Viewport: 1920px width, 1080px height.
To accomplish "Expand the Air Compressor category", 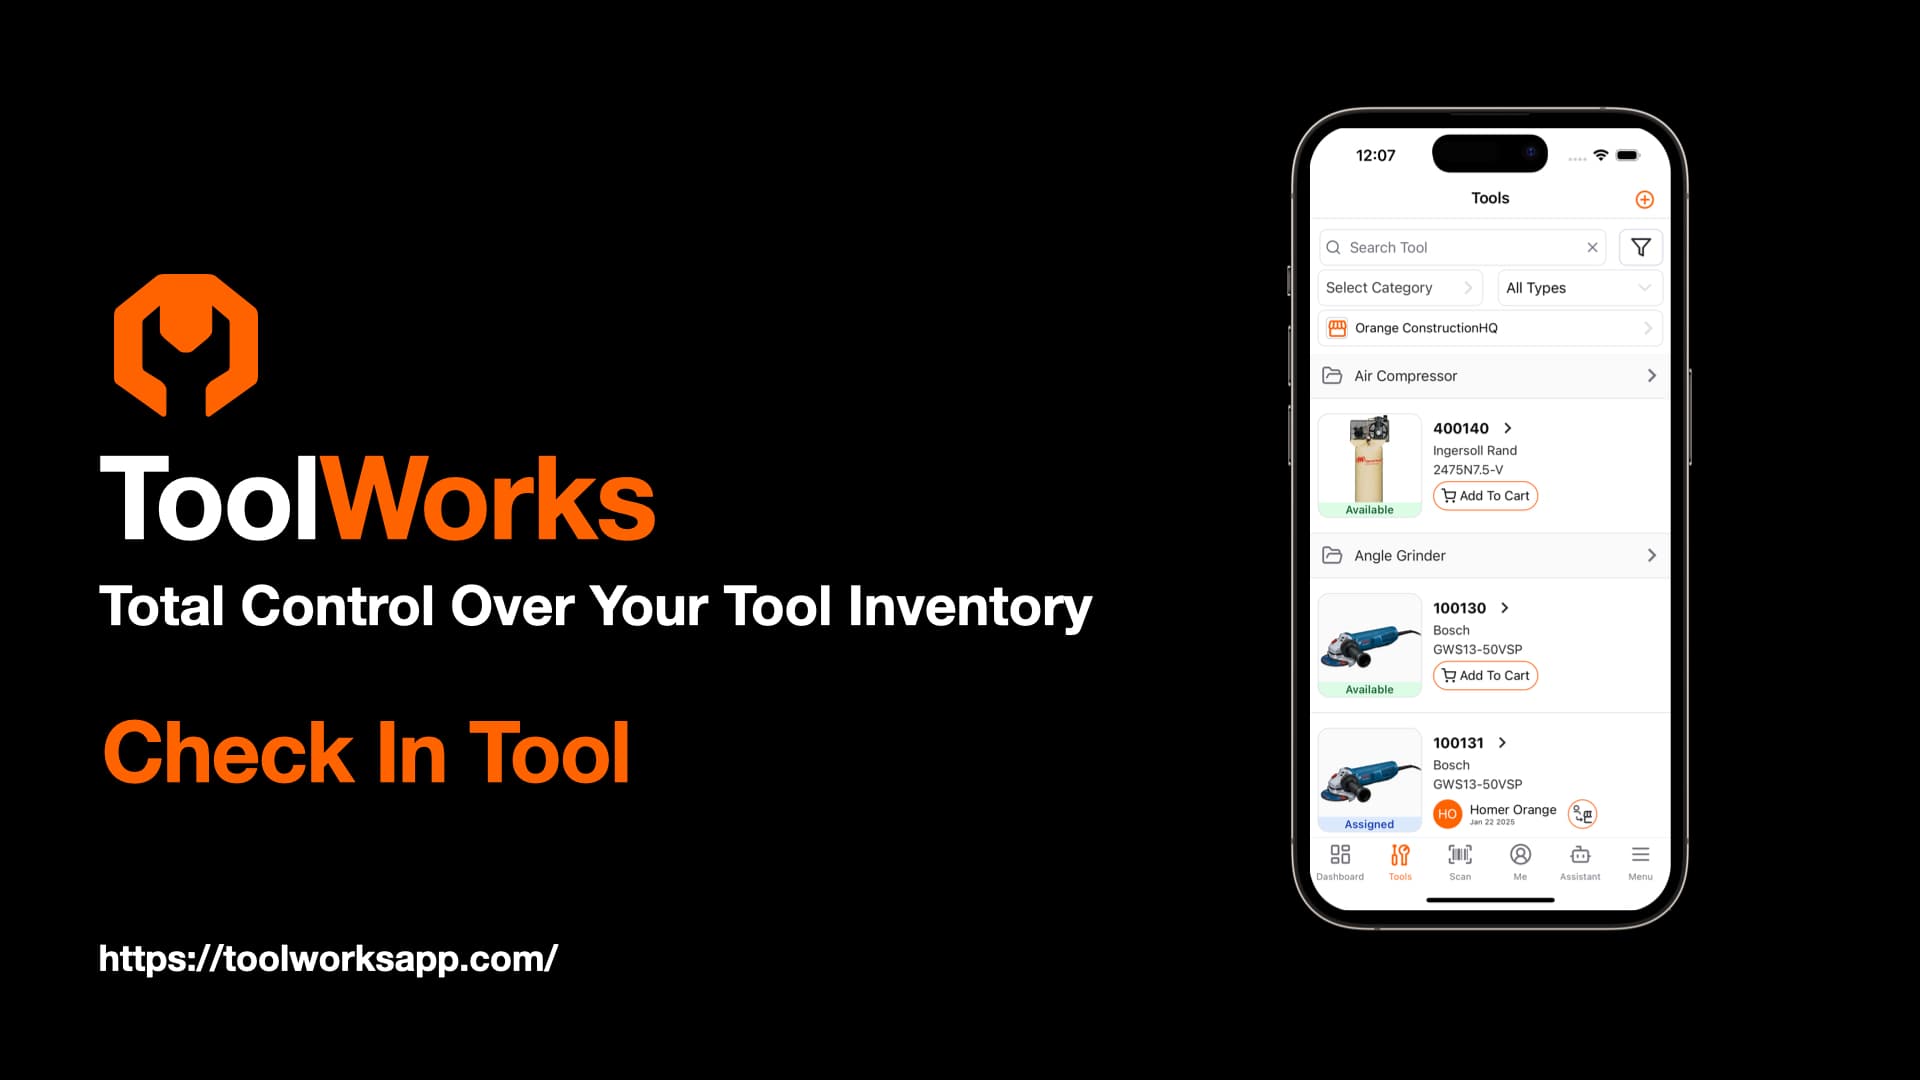I will click(1652, 376).
